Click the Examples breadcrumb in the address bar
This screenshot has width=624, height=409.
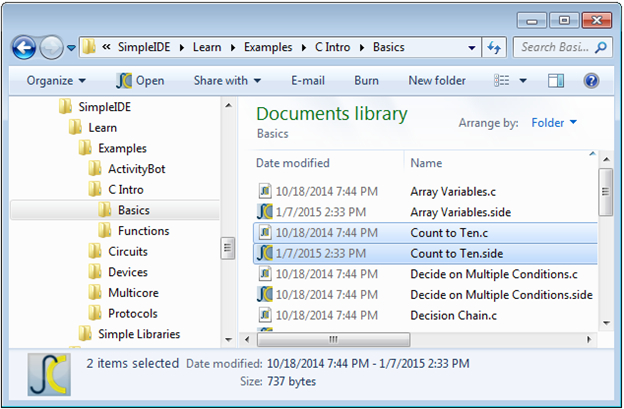268,47
